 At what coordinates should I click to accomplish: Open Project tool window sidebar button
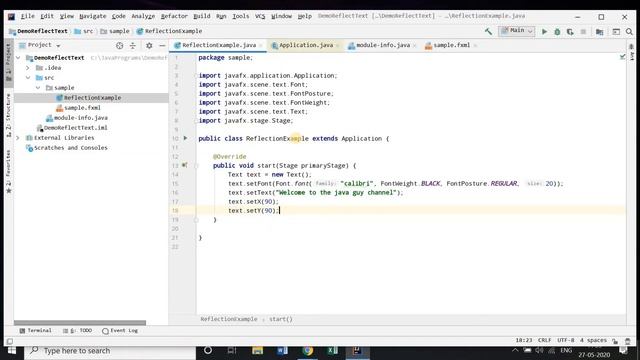coord(9,63)
